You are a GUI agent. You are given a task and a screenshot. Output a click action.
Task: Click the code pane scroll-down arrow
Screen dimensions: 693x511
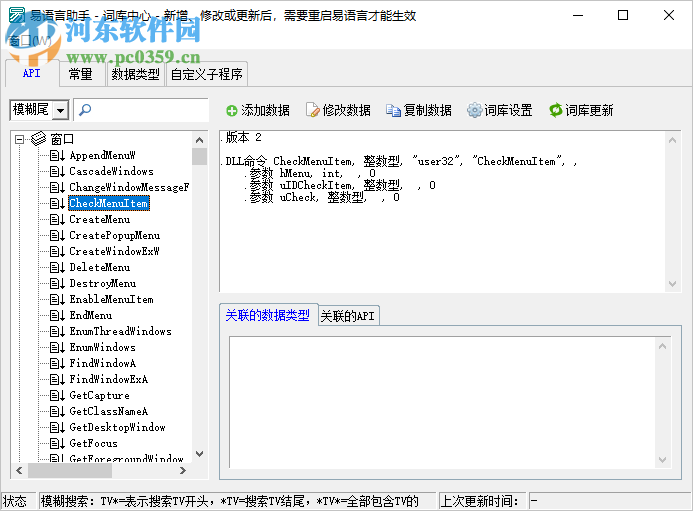(x=672, y=284)
